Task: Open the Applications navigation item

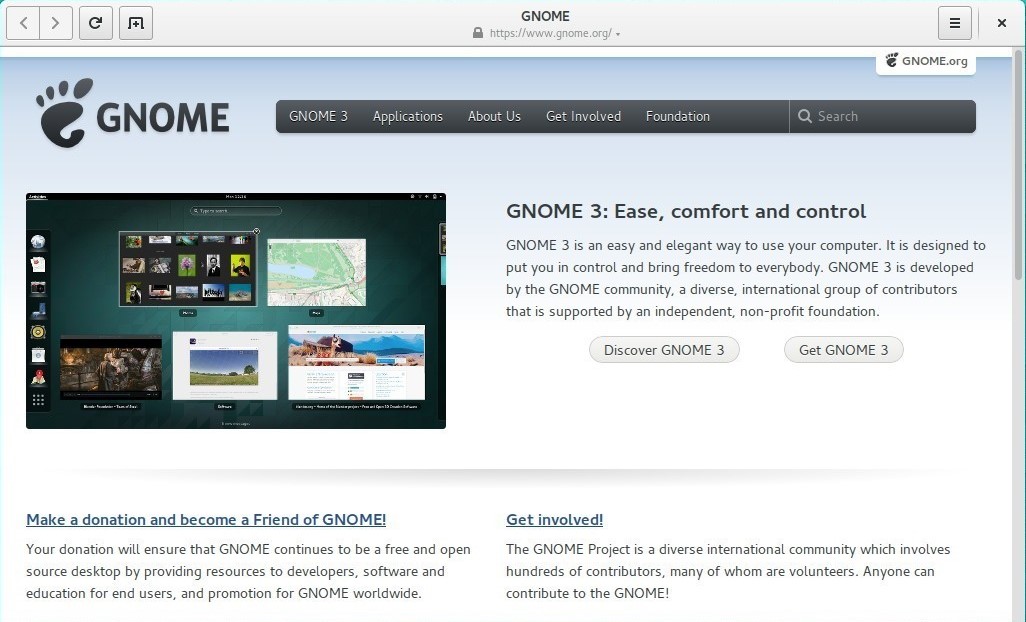Action: 408,116
